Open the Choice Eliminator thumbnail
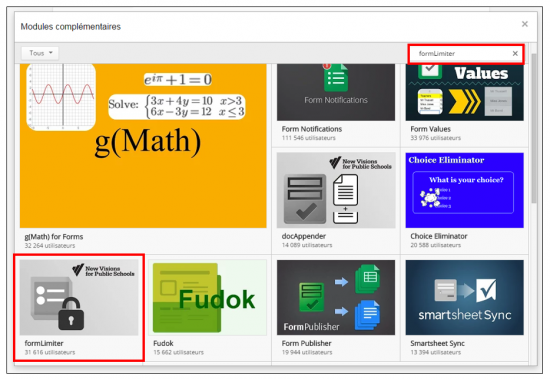 [x=464, y=190]
